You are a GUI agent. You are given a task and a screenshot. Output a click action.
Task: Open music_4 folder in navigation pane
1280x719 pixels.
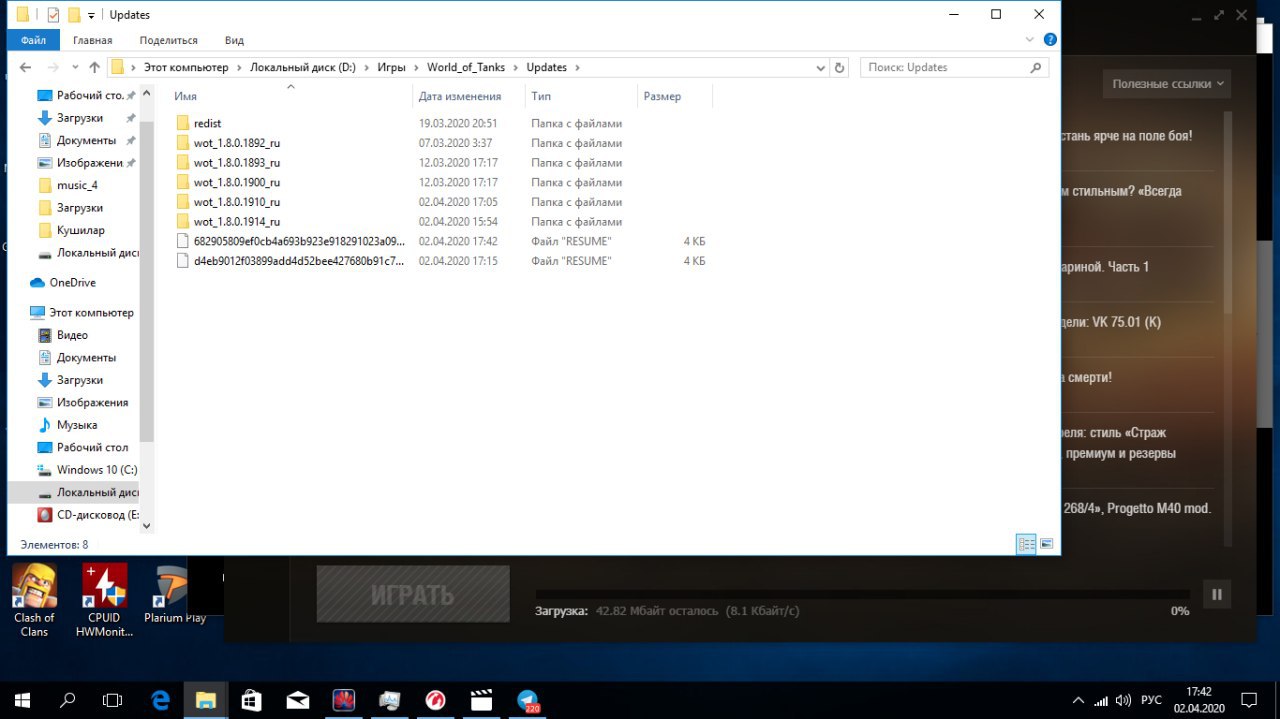77,185
